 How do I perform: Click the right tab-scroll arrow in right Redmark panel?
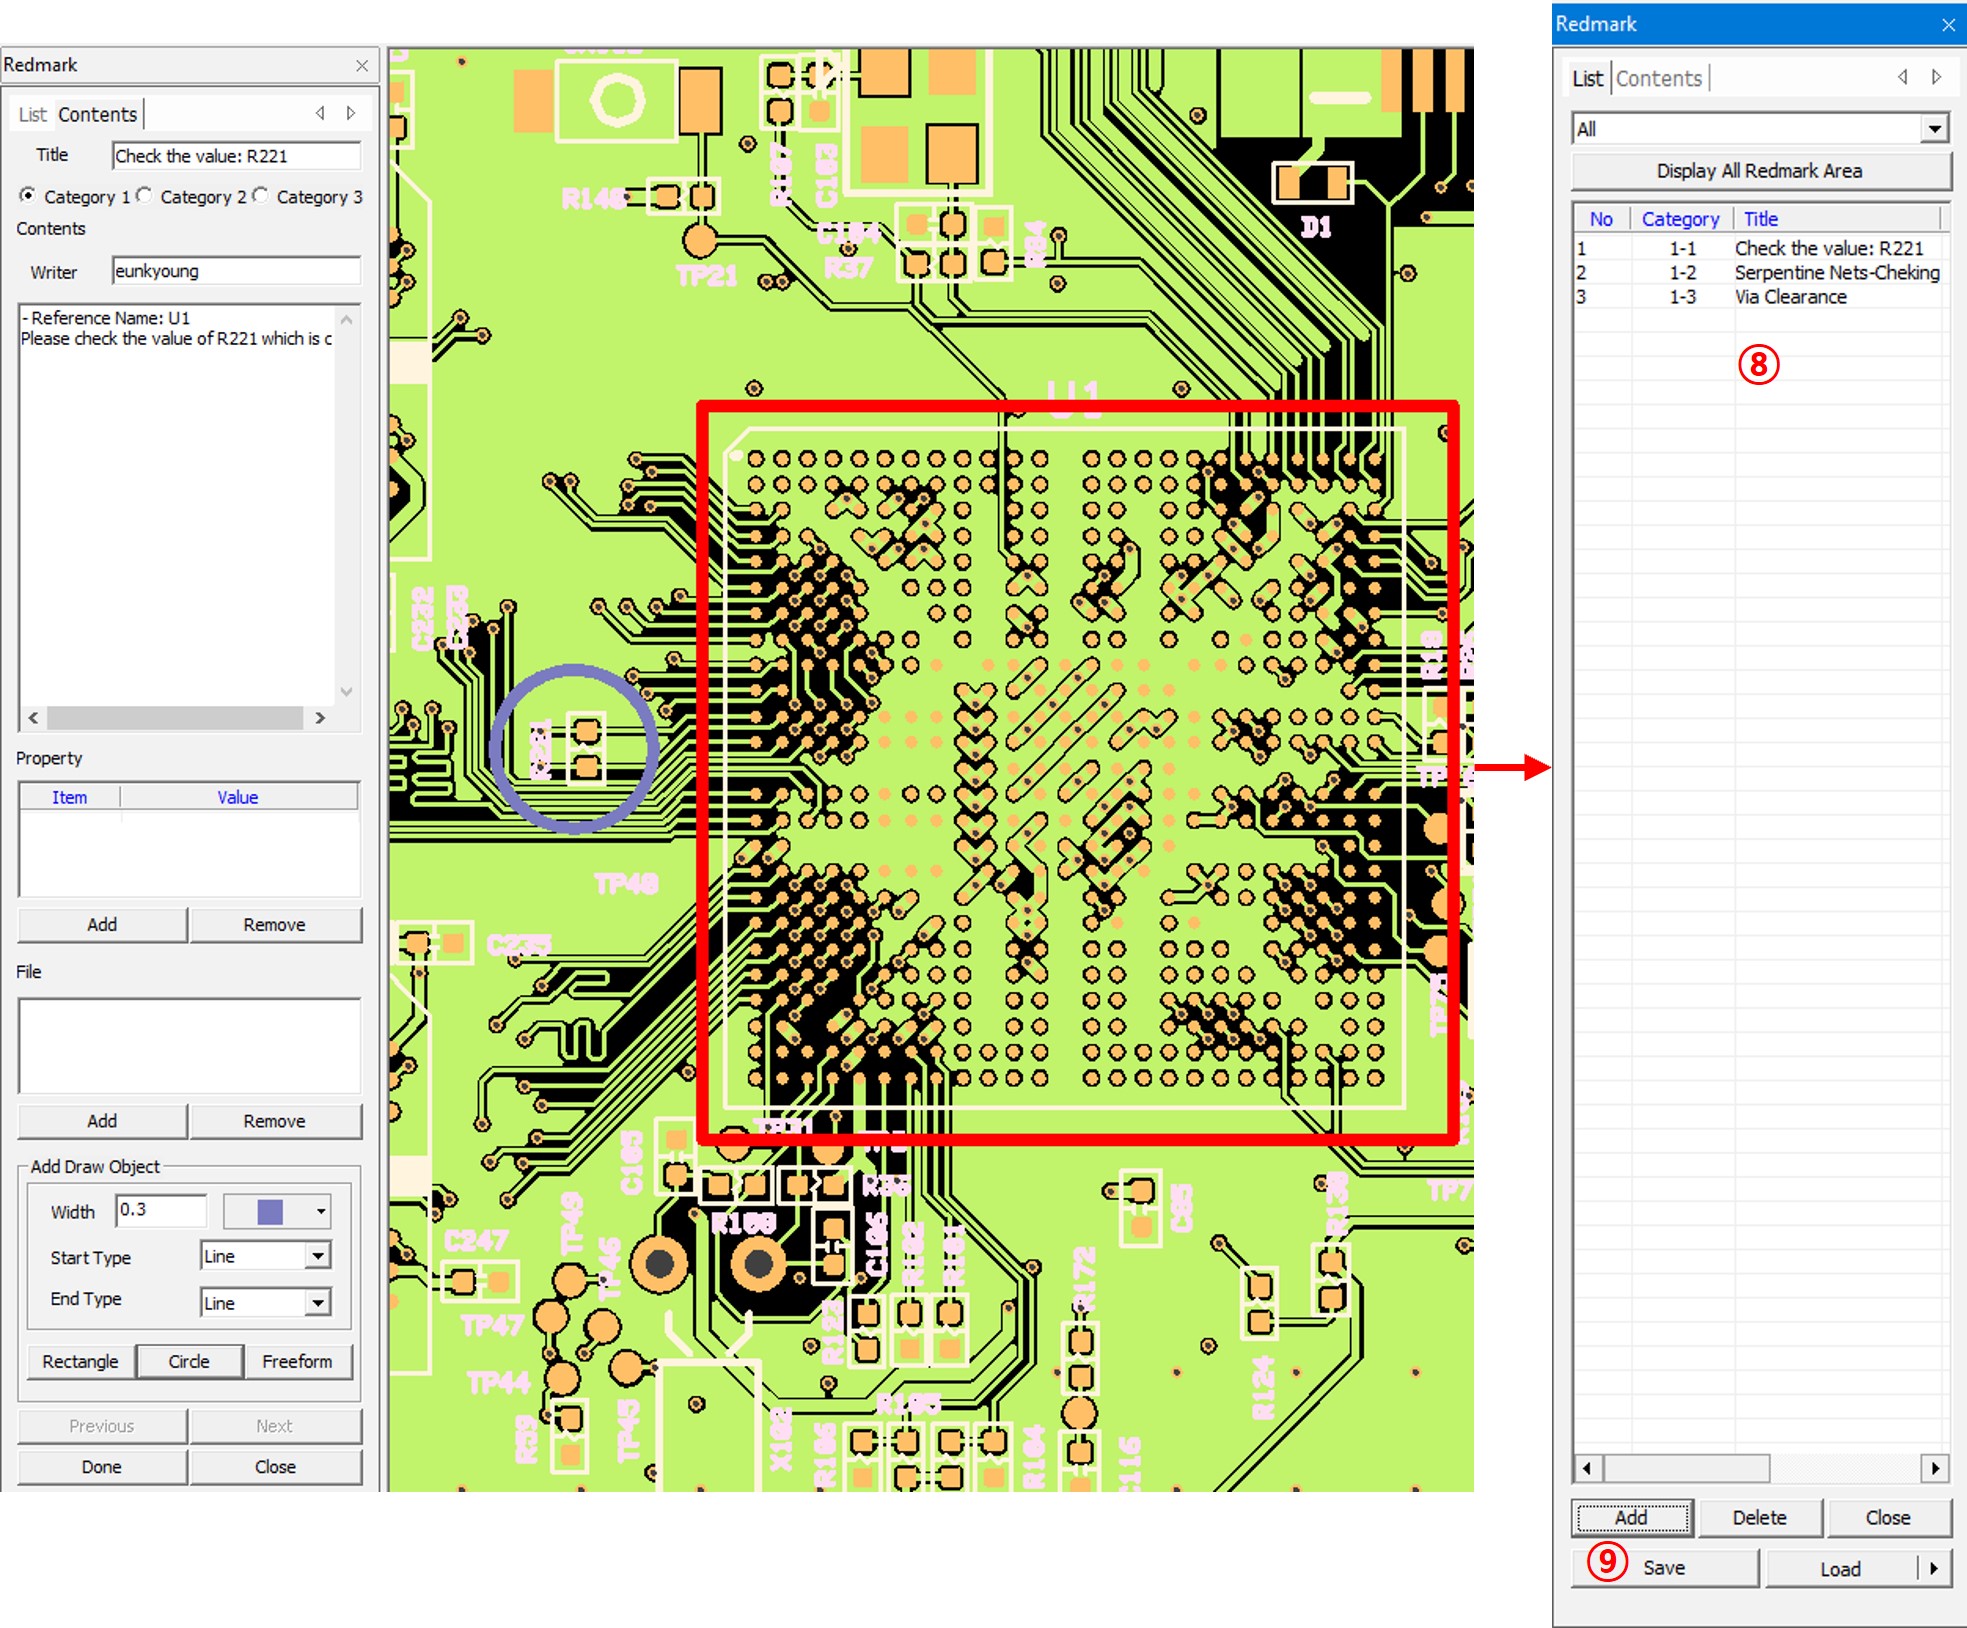pyautogui.click(x=1937, y=77)
